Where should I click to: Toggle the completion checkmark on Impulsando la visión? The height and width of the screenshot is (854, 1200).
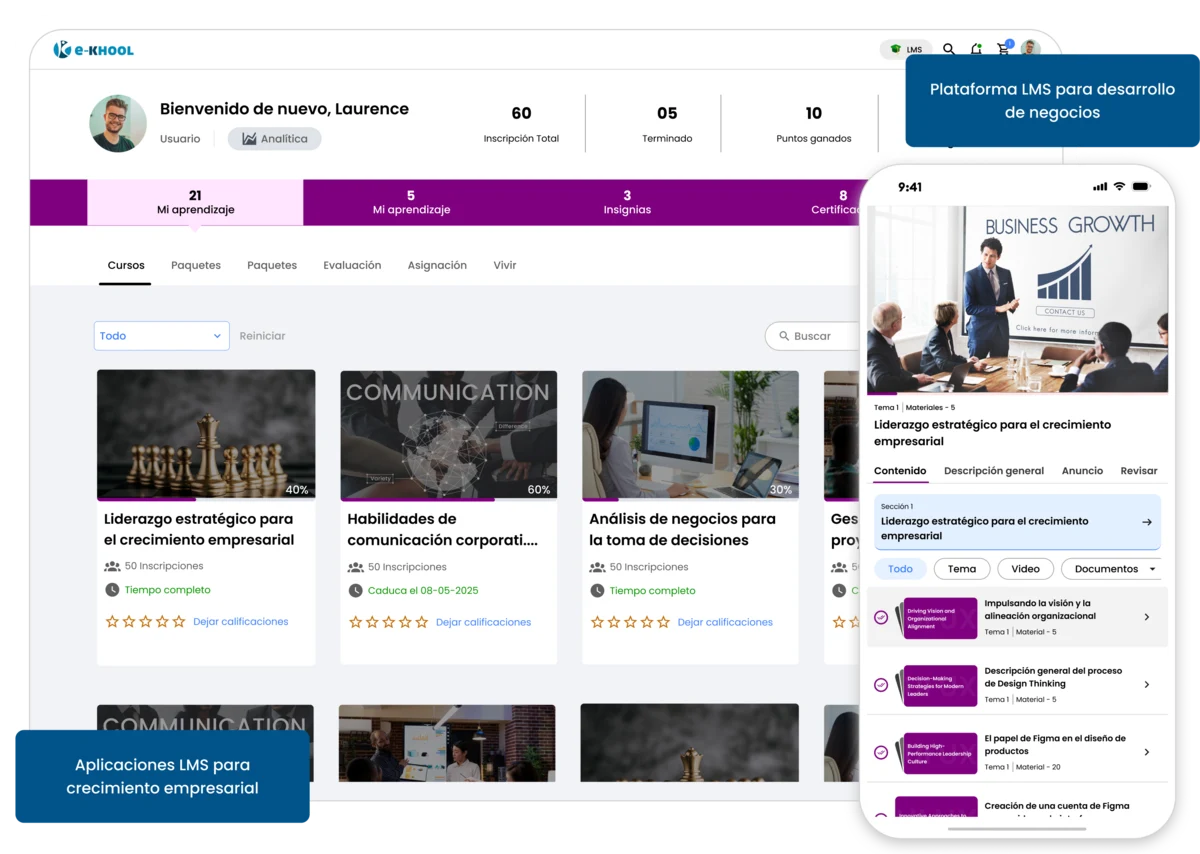[x=881, y=618]
